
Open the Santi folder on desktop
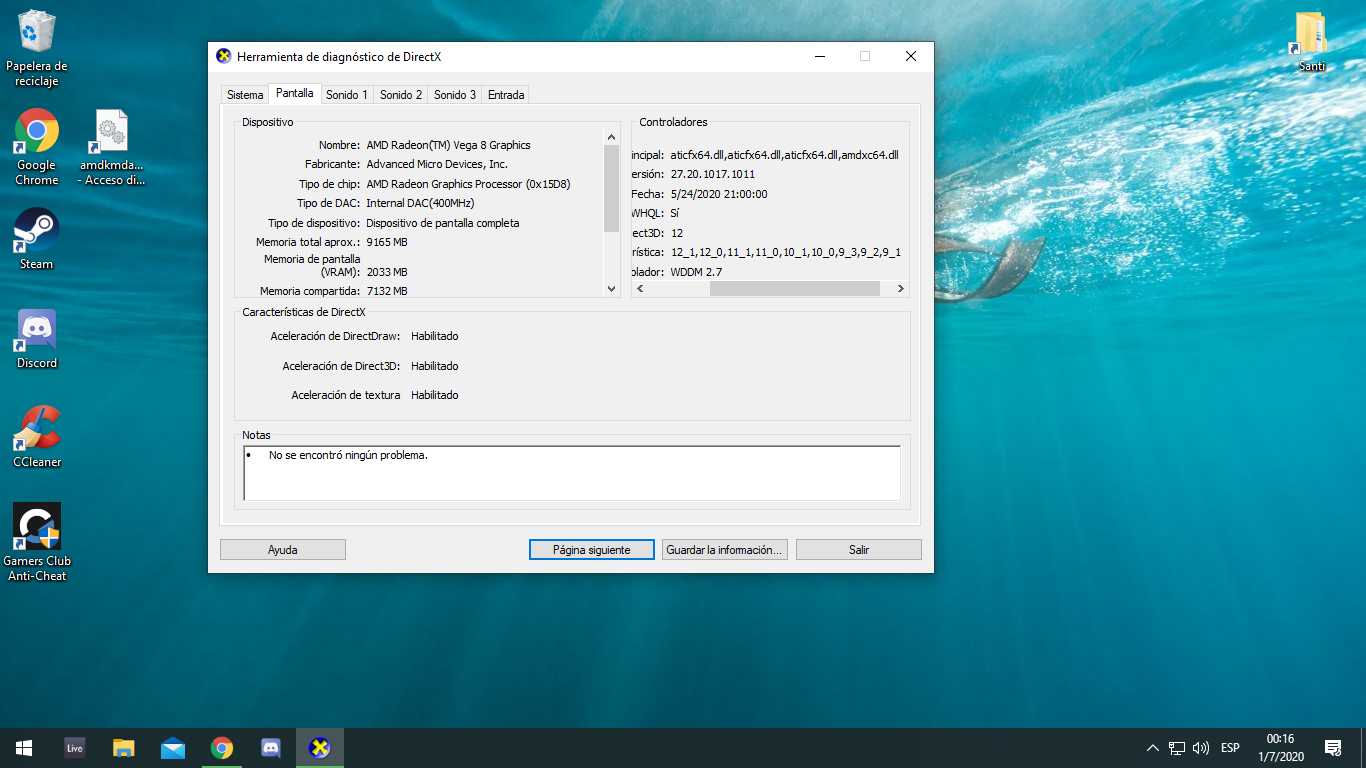tap(1311, 41)
